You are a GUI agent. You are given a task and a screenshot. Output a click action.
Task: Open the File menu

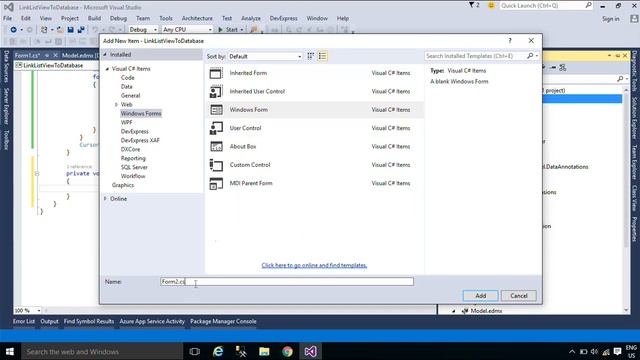[x=7, y=18]
